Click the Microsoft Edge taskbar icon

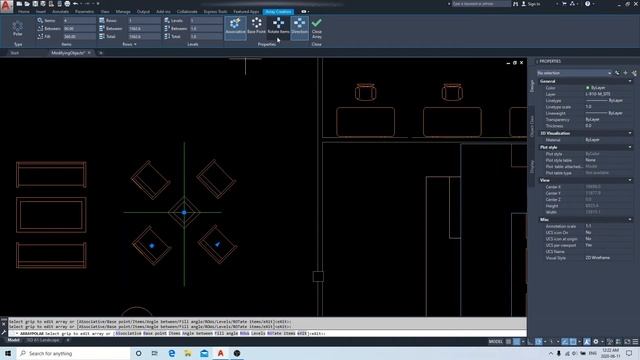pyautogui.click(x=171, y=353)
